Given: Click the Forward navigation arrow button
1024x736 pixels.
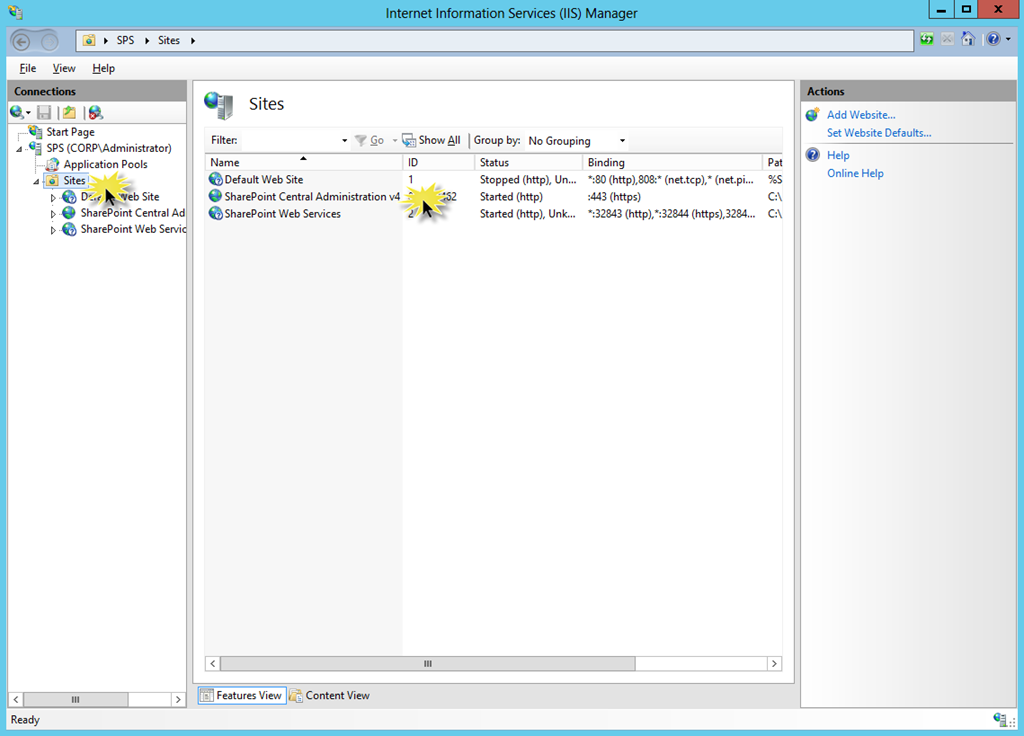Looking at the screenshot, I should pyautogui.click(x=49, y=41).
